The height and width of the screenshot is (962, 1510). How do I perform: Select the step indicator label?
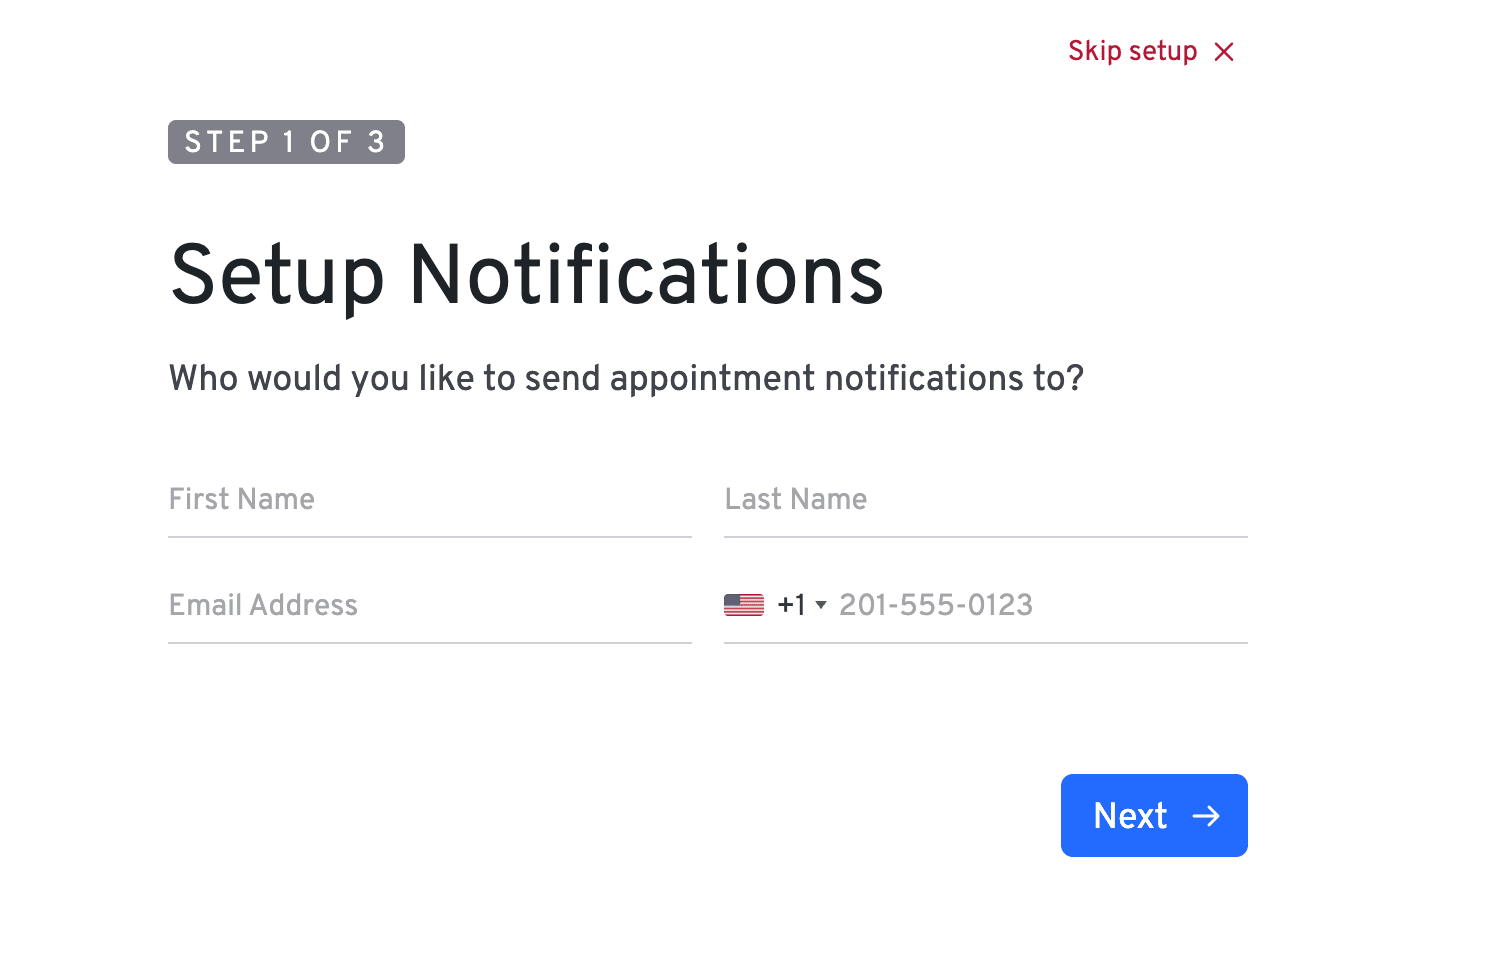pos(286,141)
